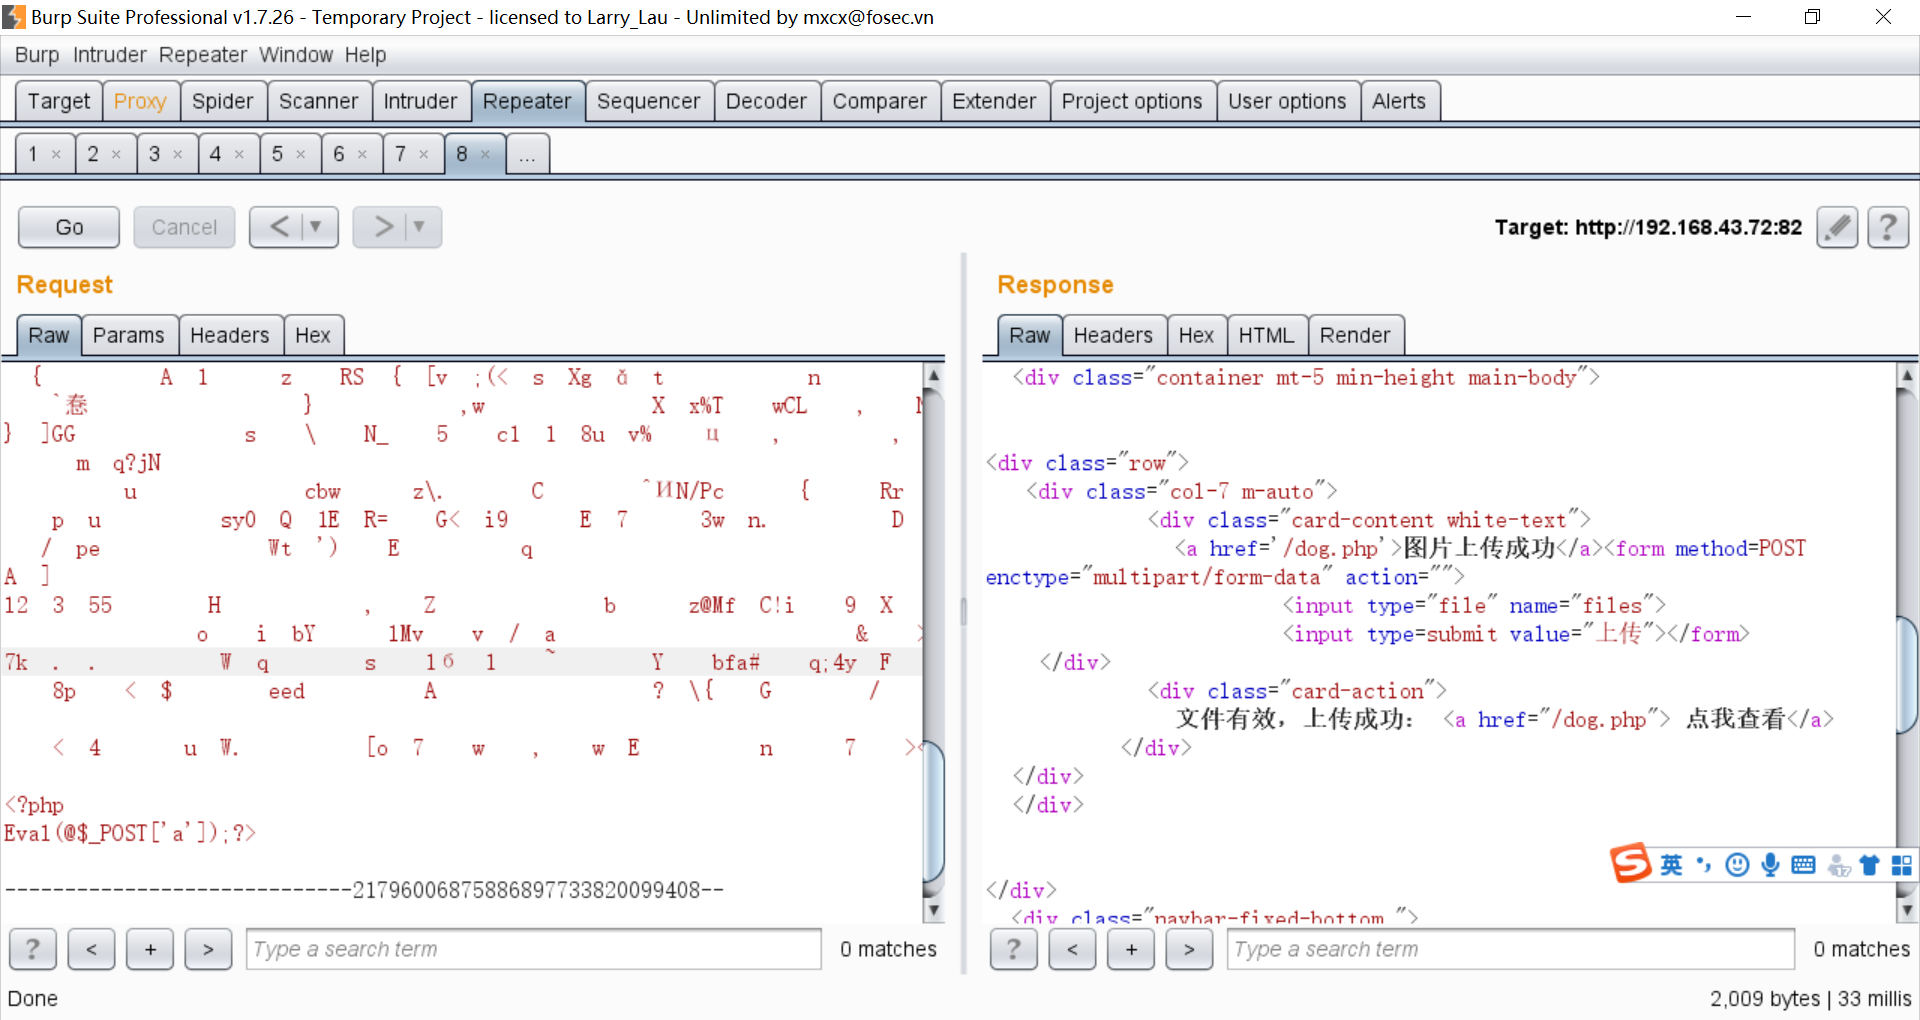This screenshot has height=1020, width=1920.
Task: Open history forward dropdown arrow
Action: (420, 227)
